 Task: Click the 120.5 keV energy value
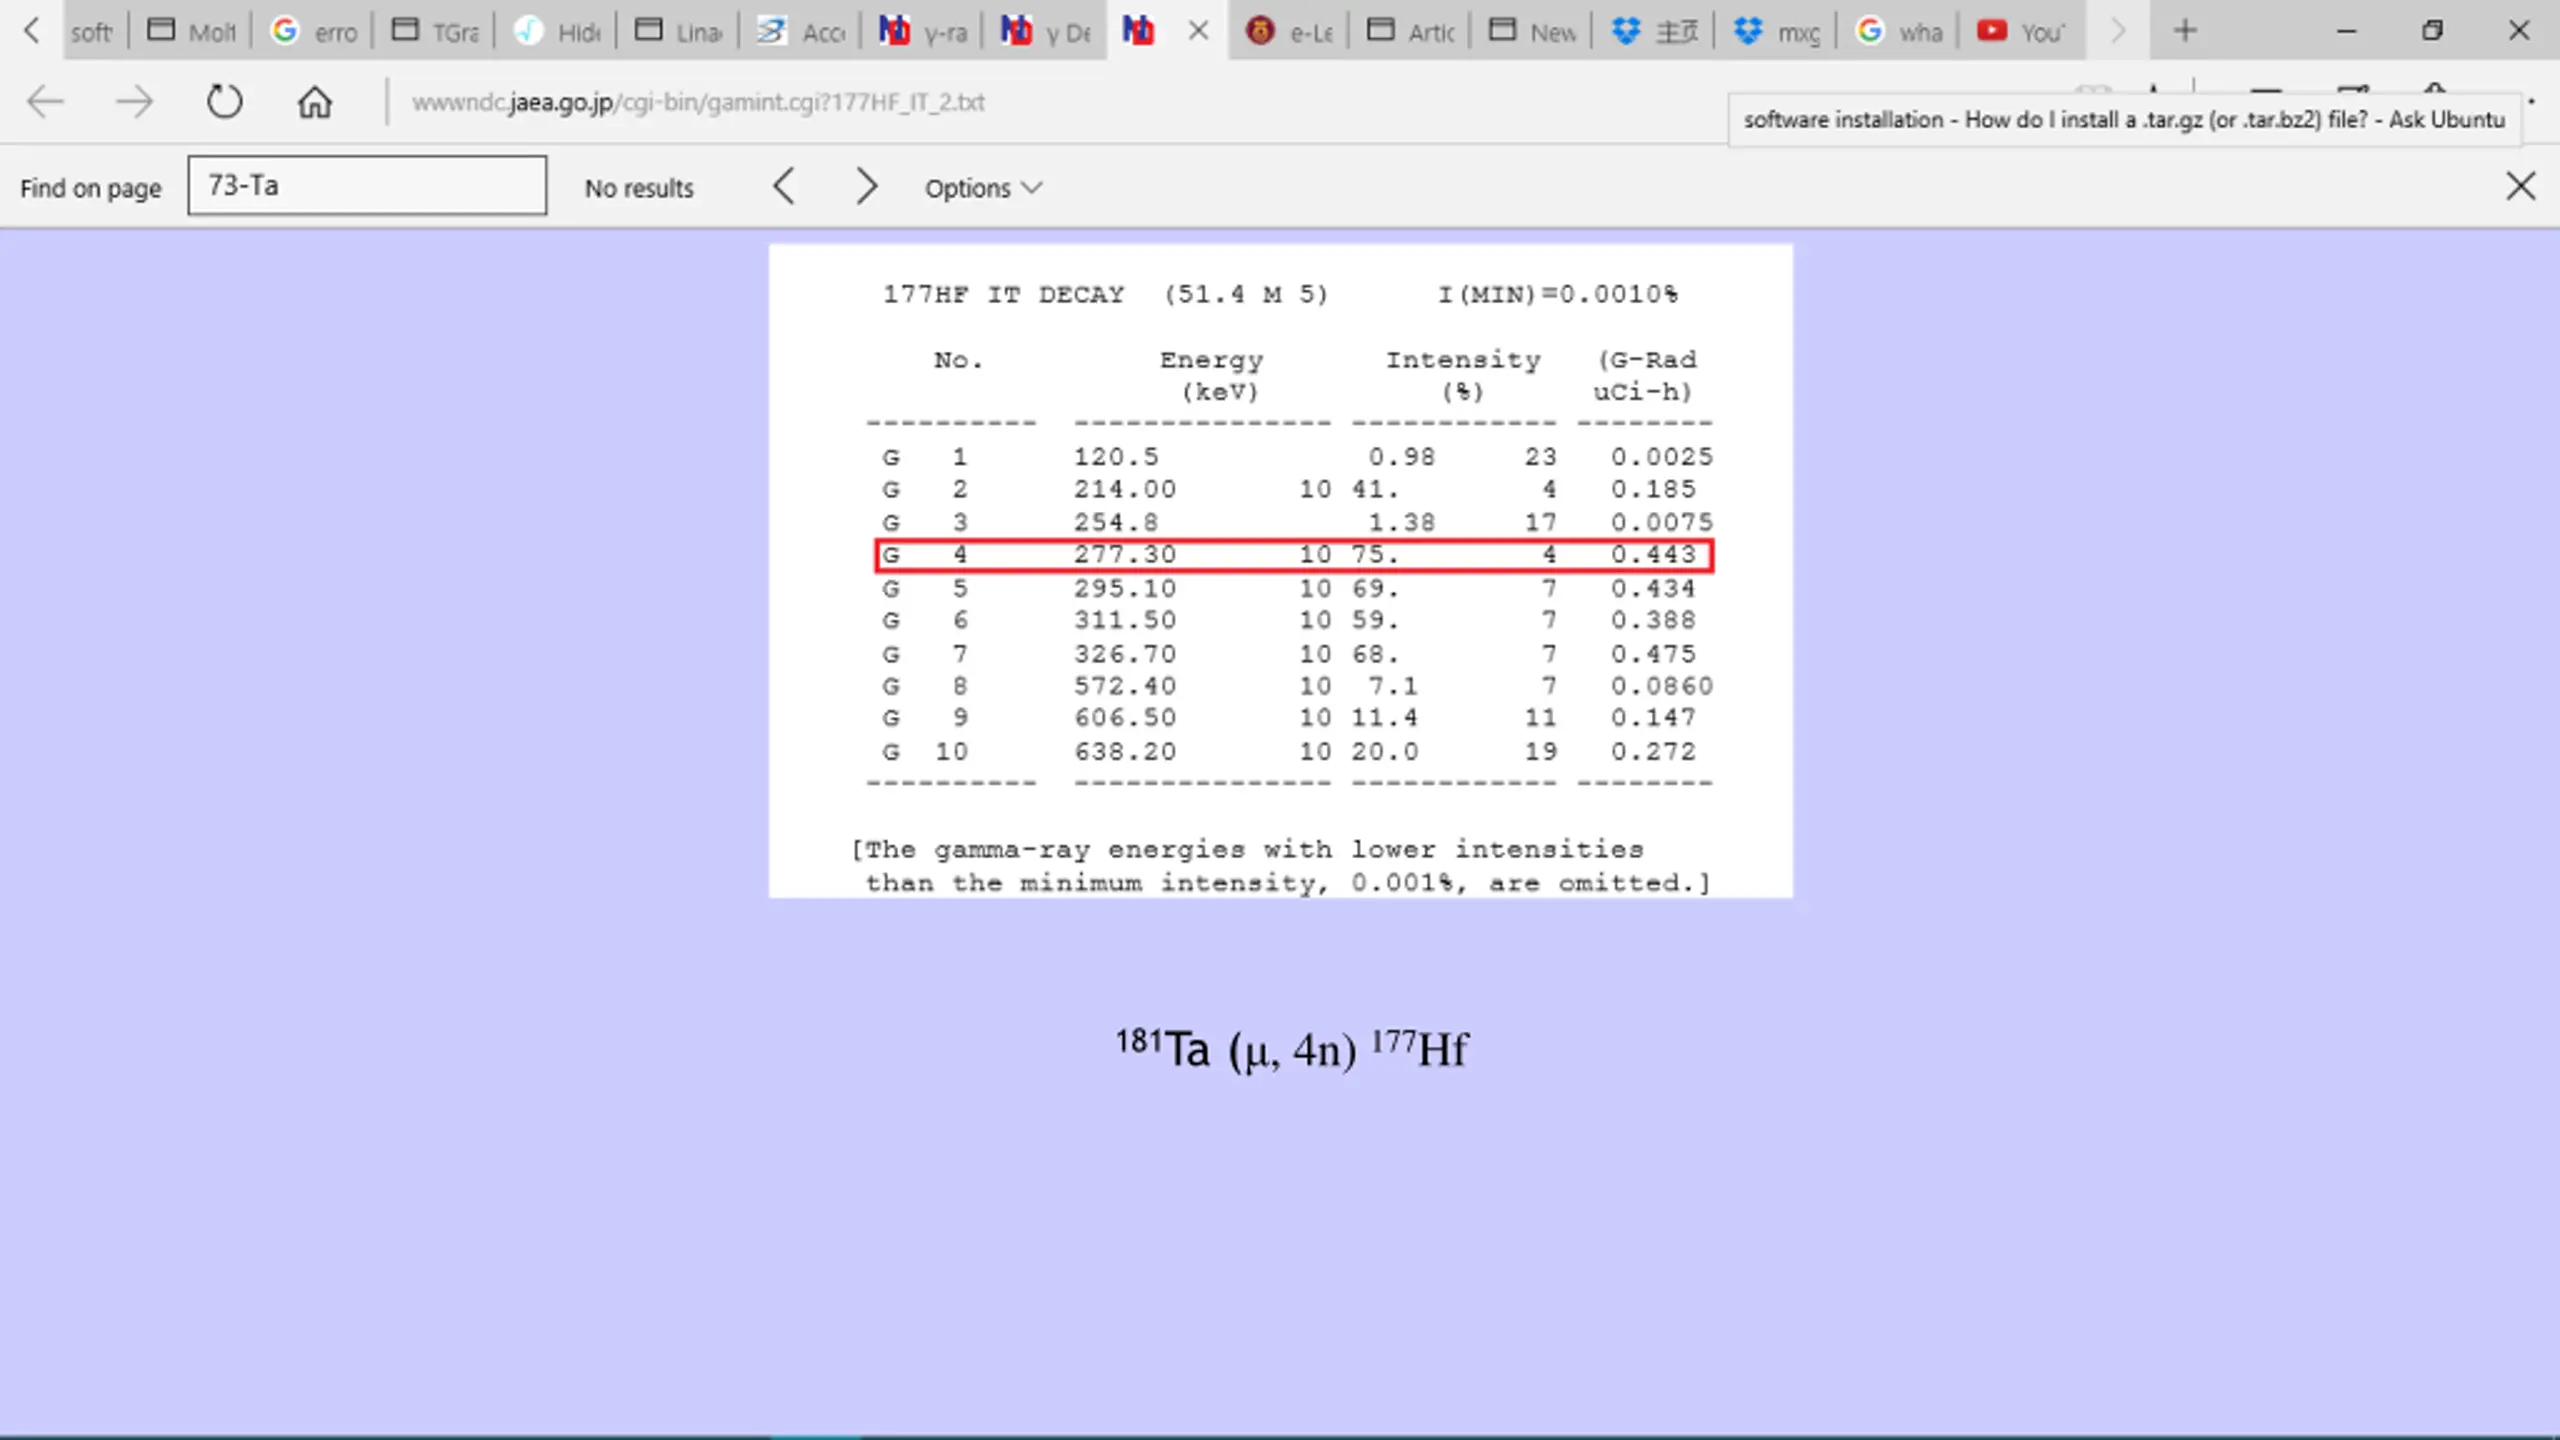point(1116,457)
